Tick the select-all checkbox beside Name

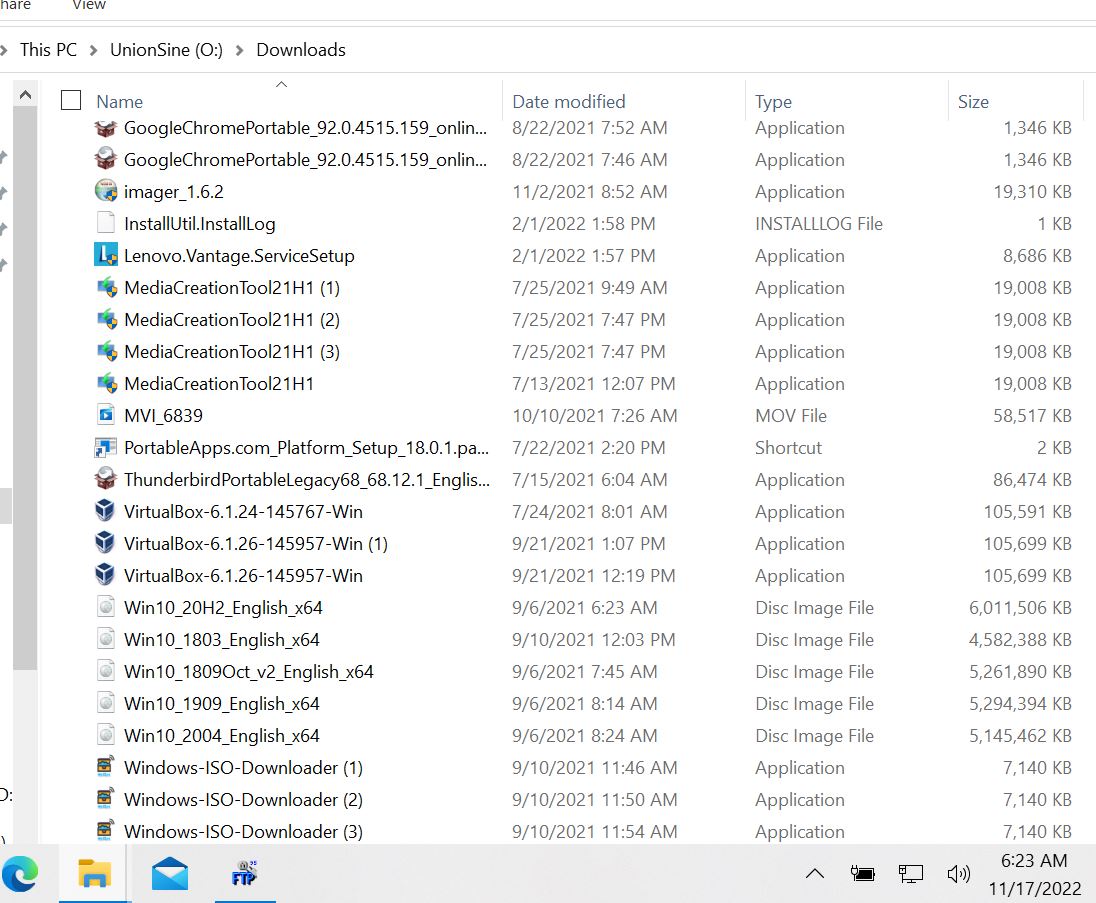[x=71, y=101]
